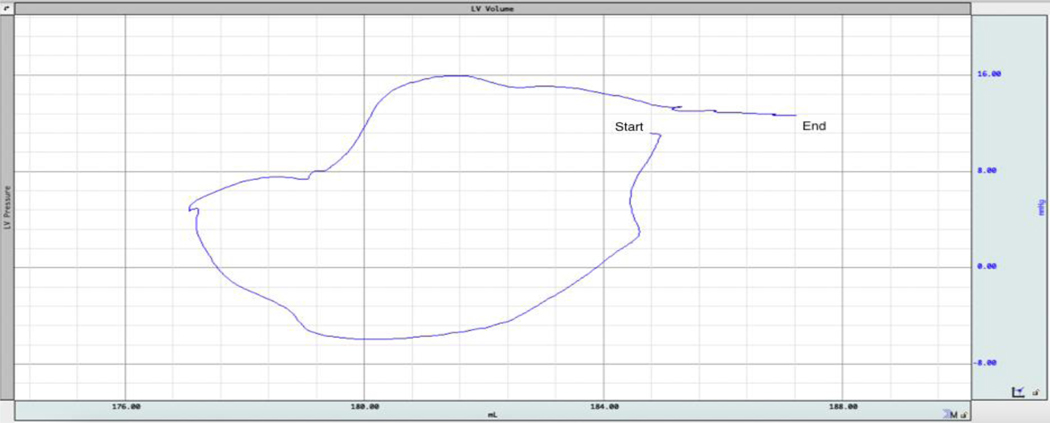Toggle the horizontal axis lock icon

963,416
